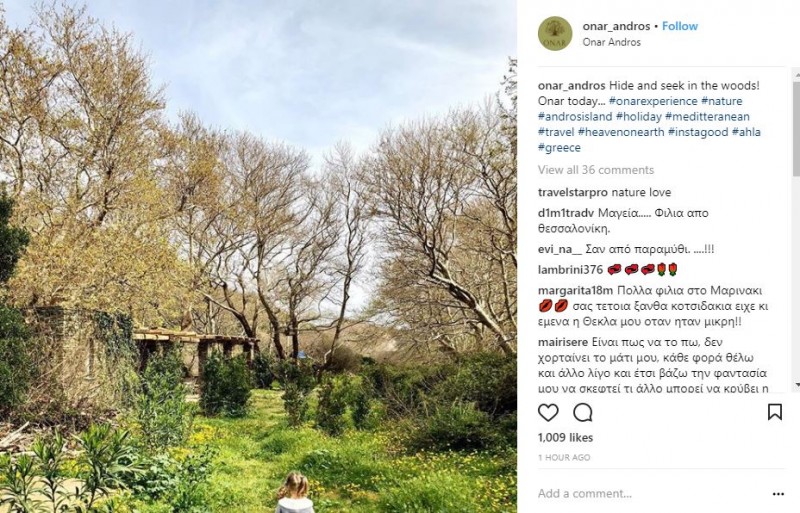Follow the onar_andros account

[x=680, y=26]
